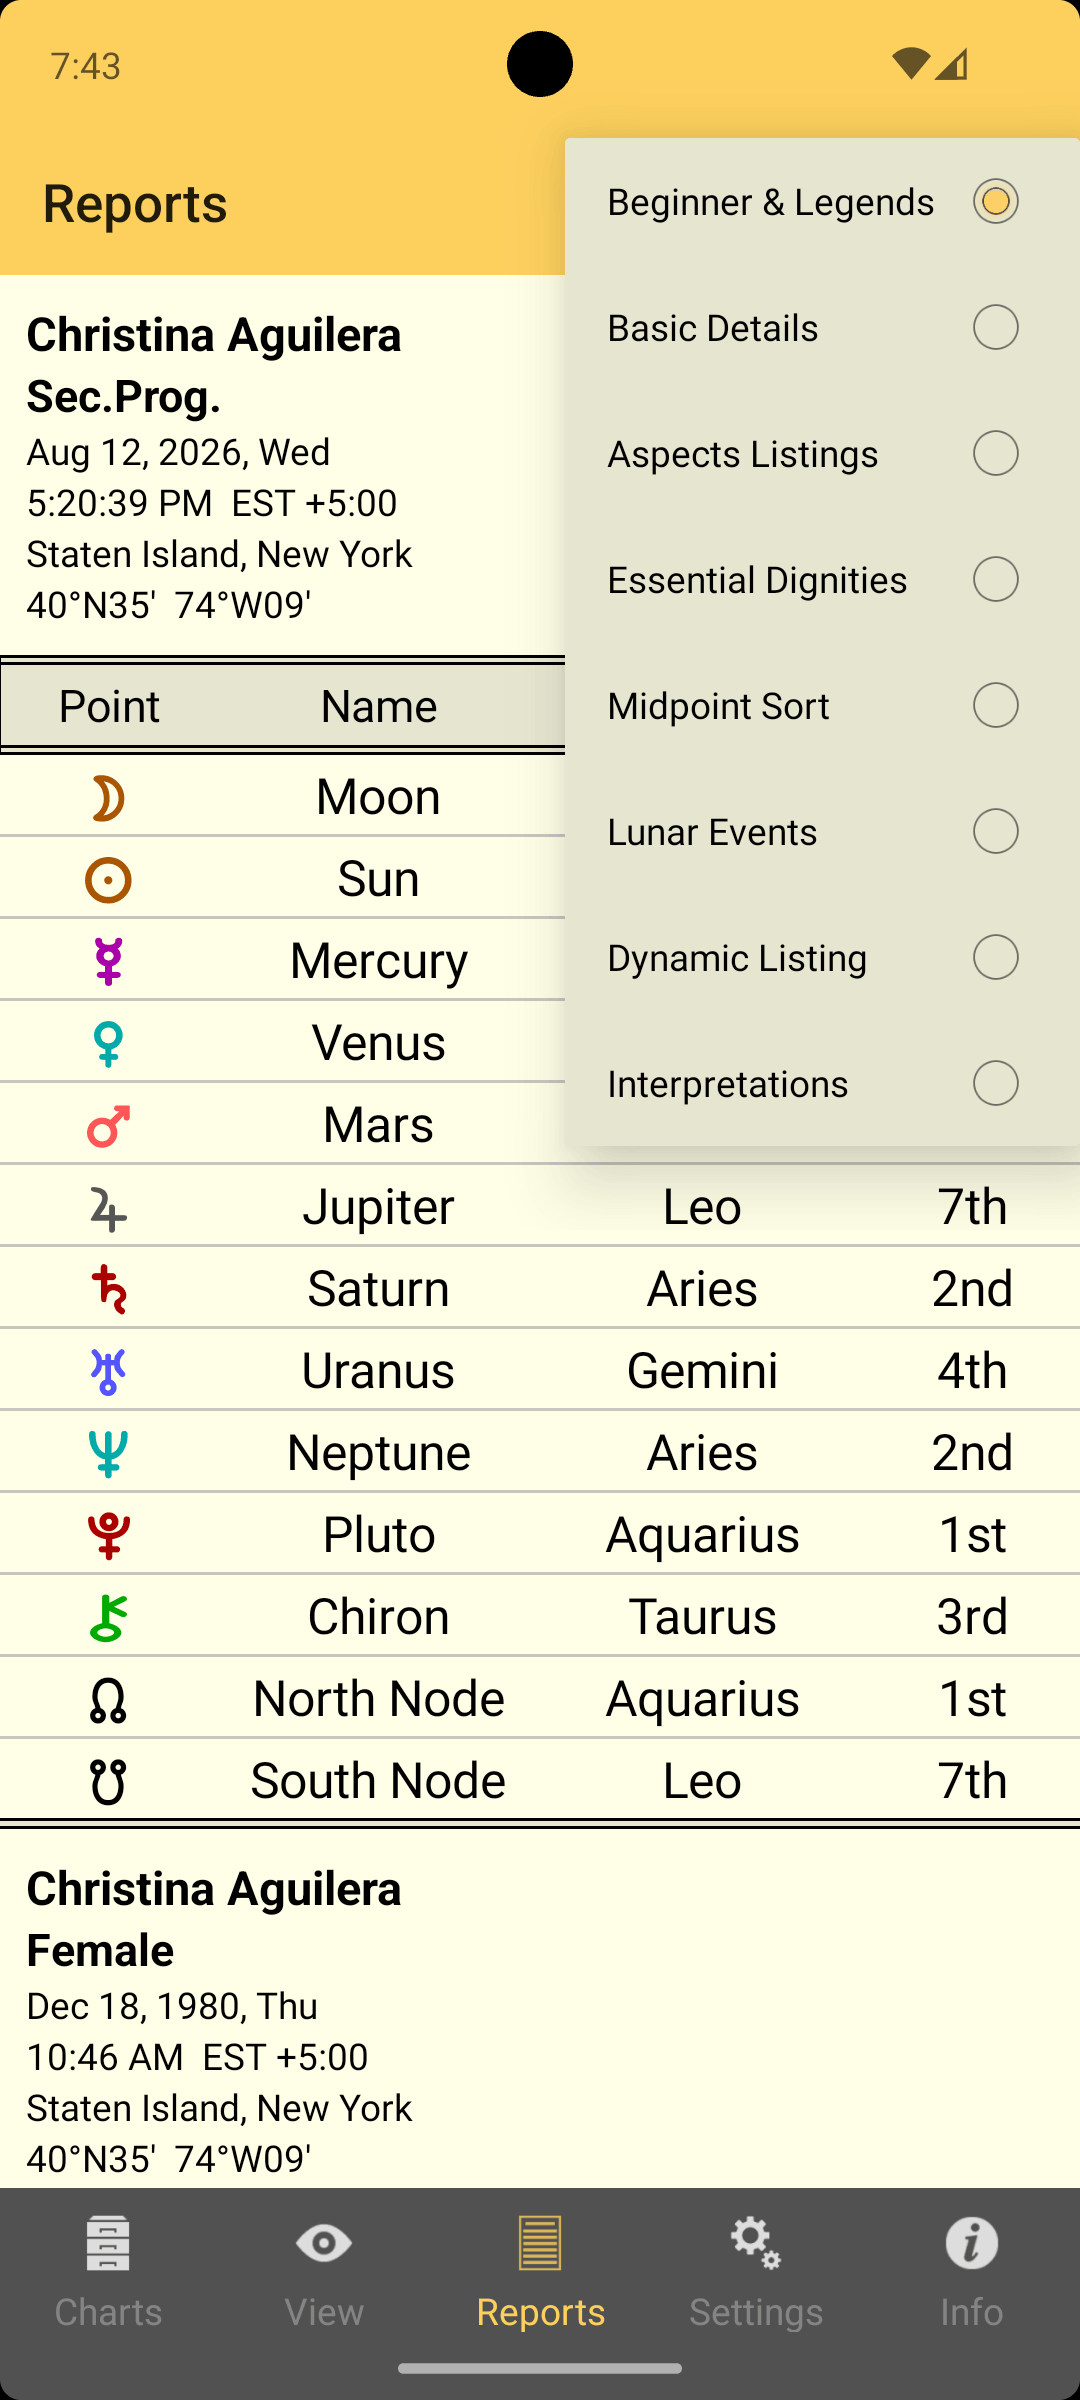Tap the Name column header
This screenshot has height=2400, width=1080.
[x=378, y=706]
